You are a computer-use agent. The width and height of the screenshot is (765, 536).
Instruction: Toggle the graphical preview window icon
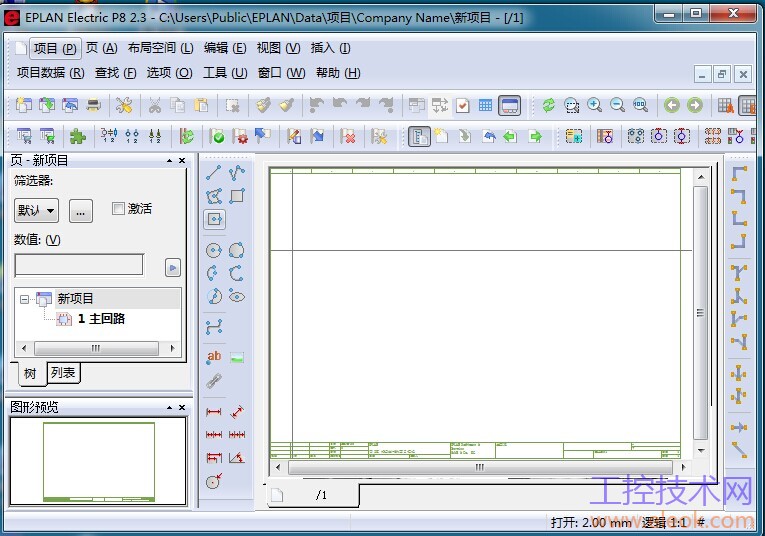(x=510, y=106)
